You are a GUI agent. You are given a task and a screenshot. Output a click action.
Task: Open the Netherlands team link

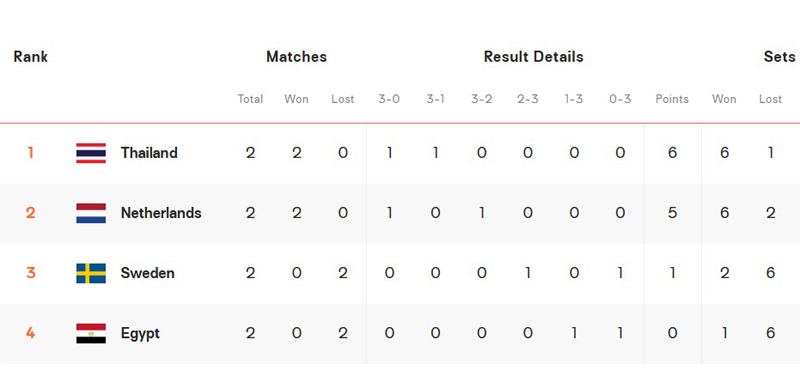pos(161,213)
